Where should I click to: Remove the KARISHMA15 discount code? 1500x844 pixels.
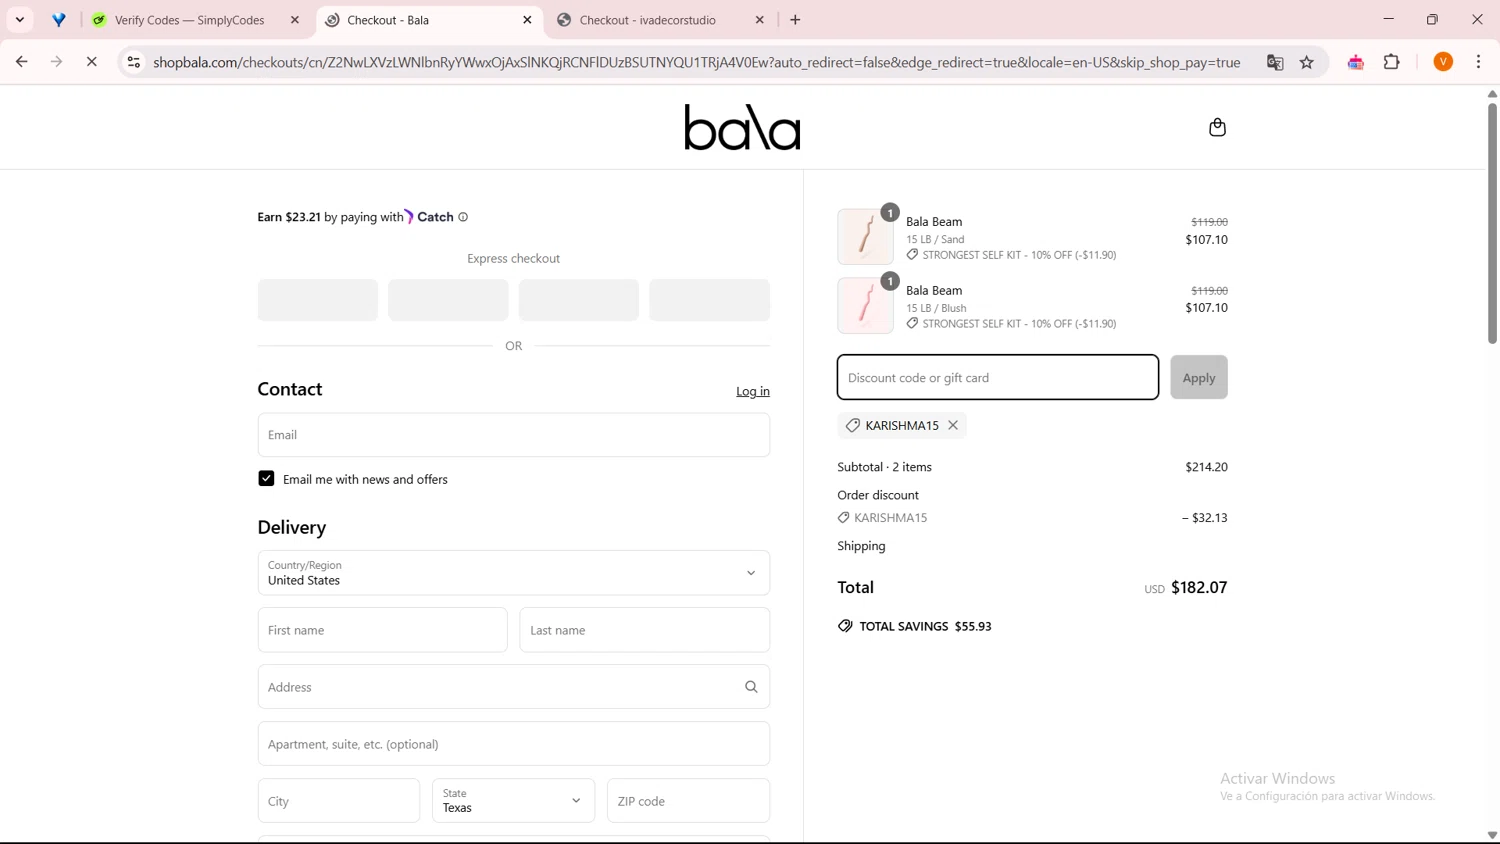953,425
